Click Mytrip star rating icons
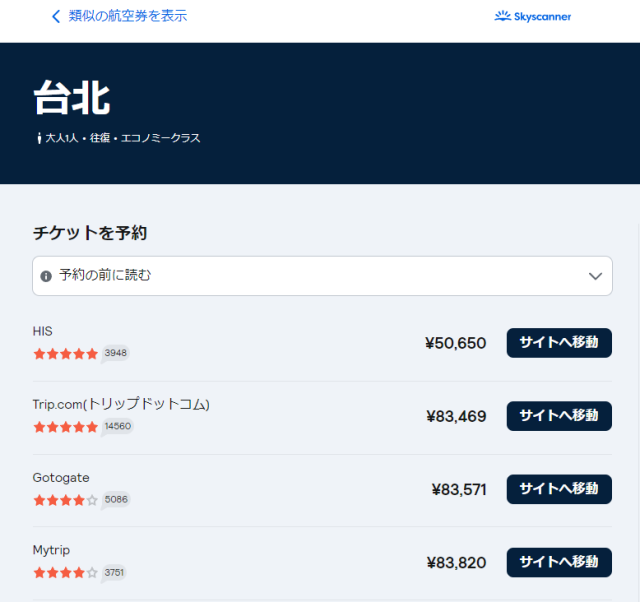640x602 pixels. 66,573
